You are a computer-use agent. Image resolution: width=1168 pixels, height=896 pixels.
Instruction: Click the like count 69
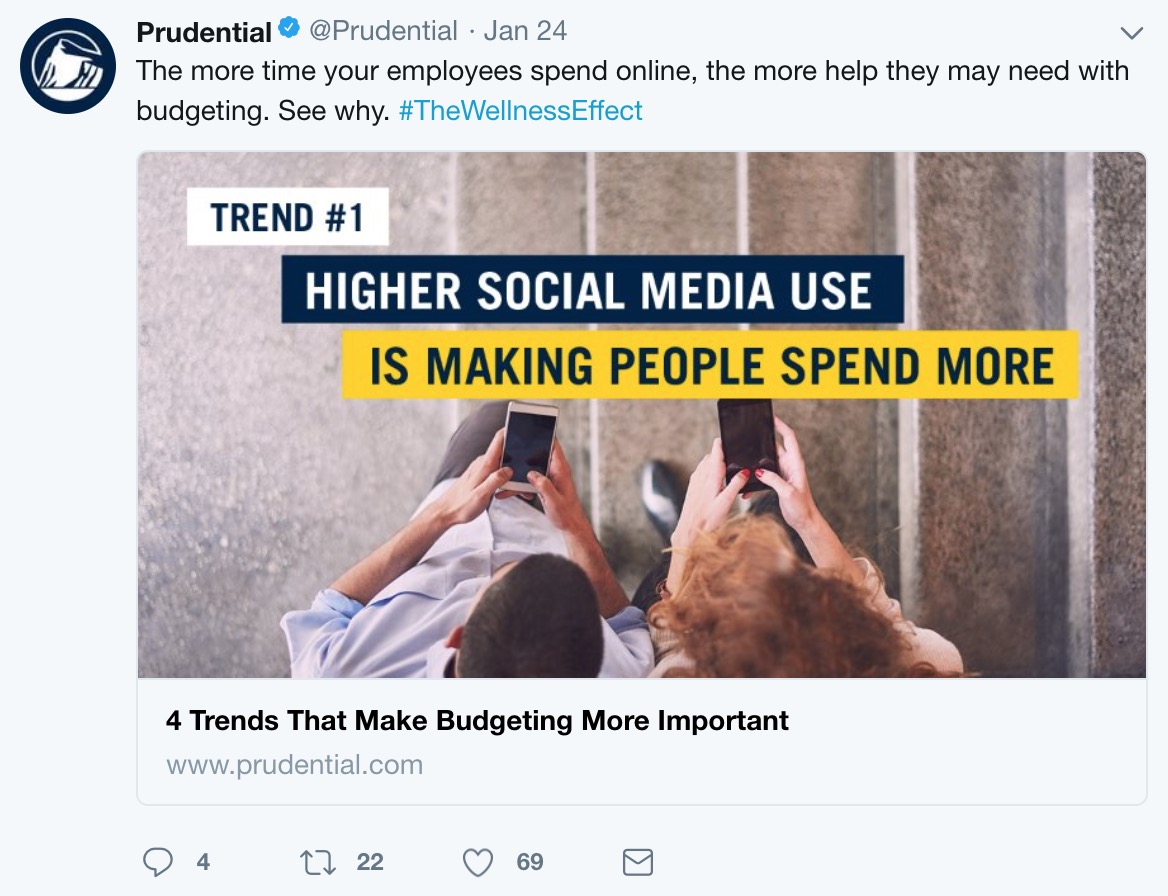[x=530, y=862]
